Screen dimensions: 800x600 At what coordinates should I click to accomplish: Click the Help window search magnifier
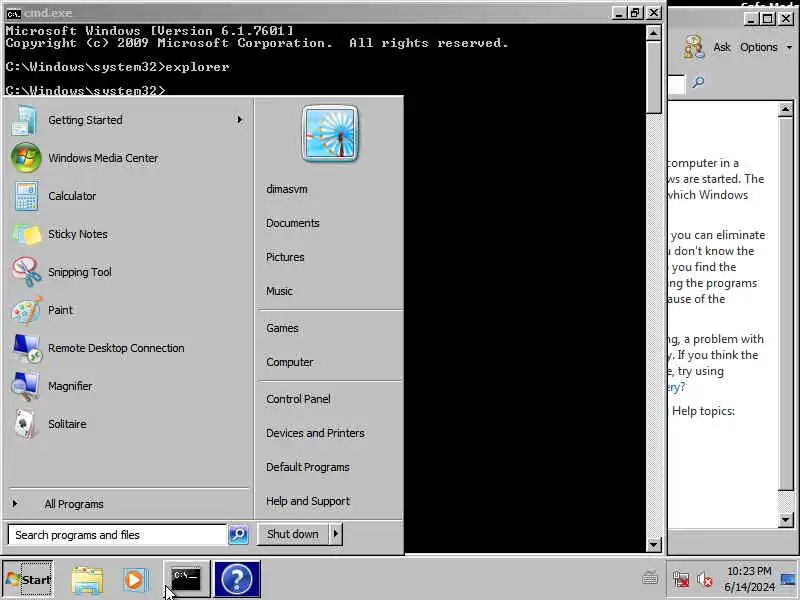coord(698,82)
